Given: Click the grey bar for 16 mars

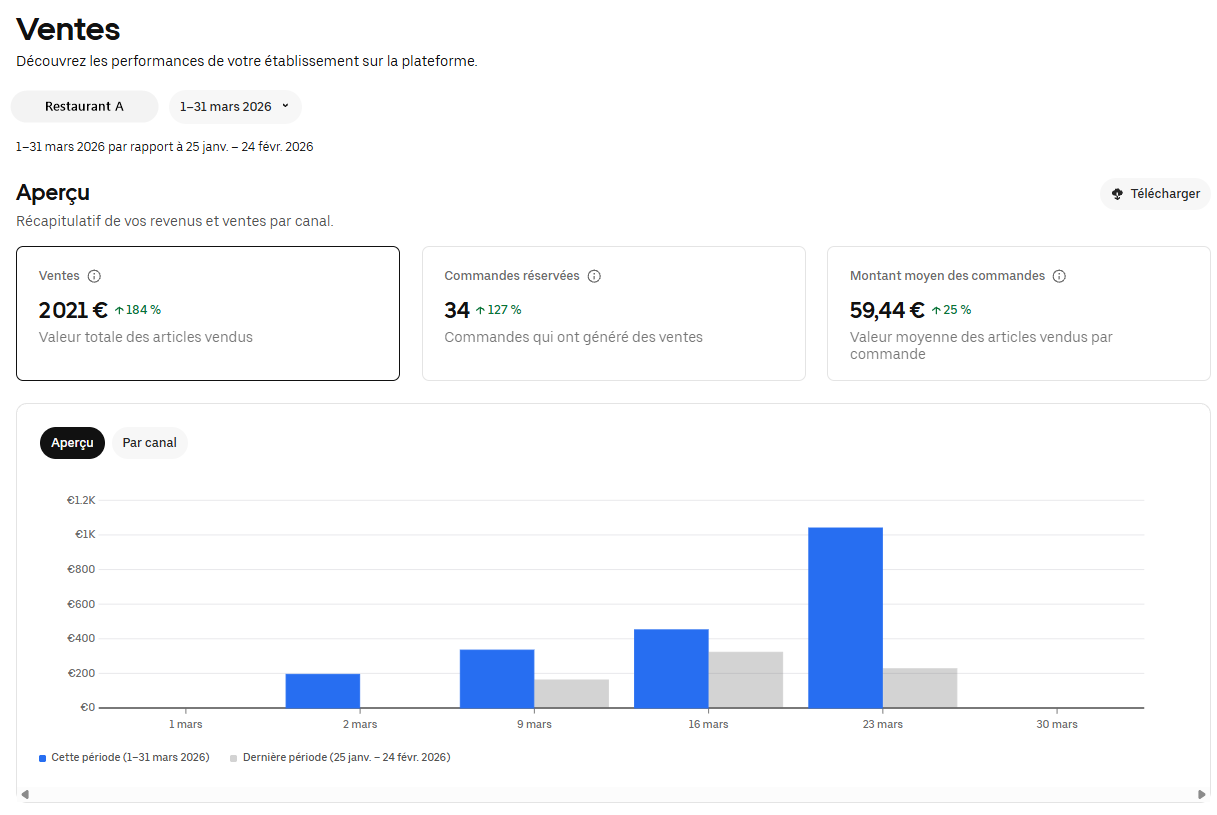Looking at the screenshot, I should pos(746,680).
